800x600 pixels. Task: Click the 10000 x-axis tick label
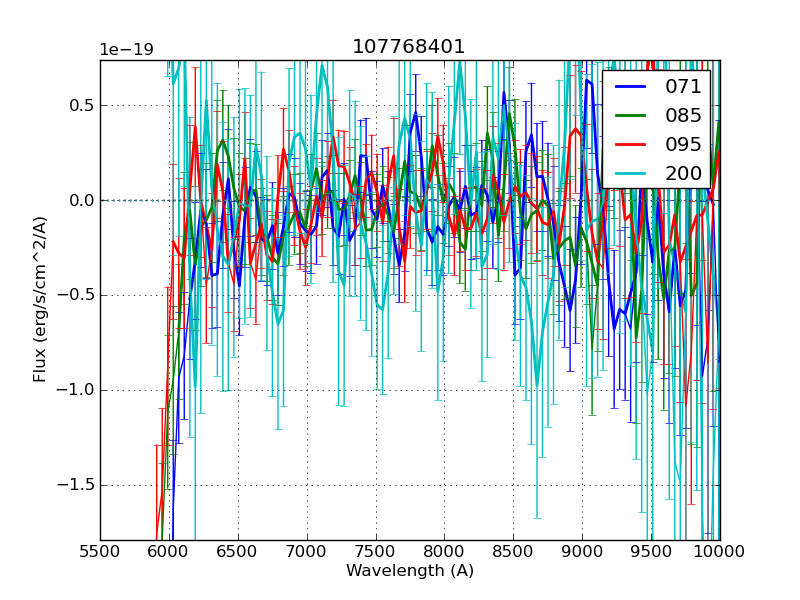pos(719,551)
